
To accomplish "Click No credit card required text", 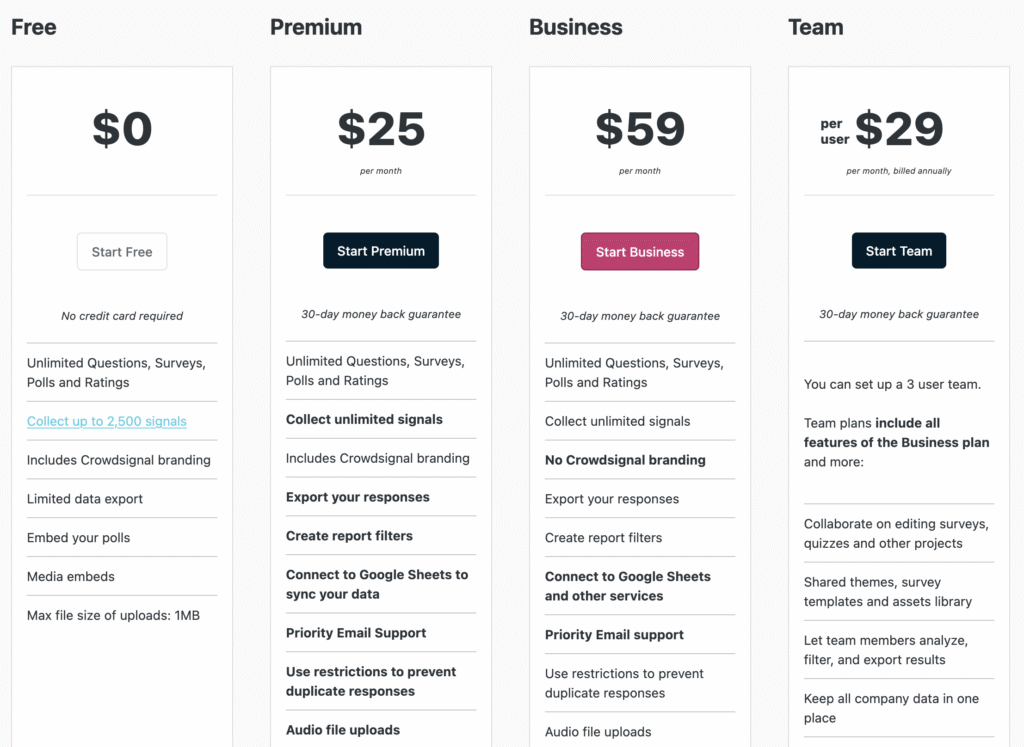I will pos(122,315).
